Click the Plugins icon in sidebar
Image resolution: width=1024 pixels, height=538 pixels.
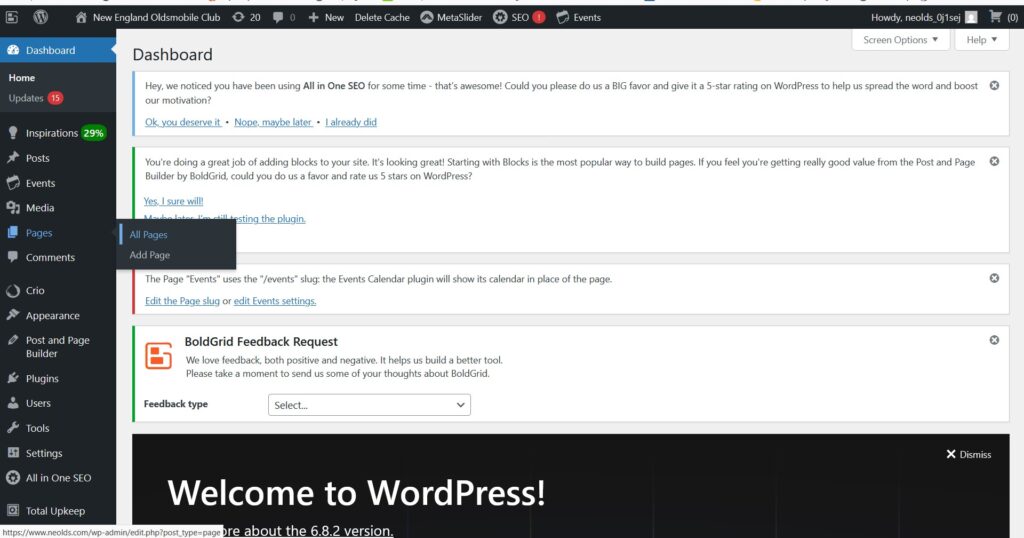[13, 379]
